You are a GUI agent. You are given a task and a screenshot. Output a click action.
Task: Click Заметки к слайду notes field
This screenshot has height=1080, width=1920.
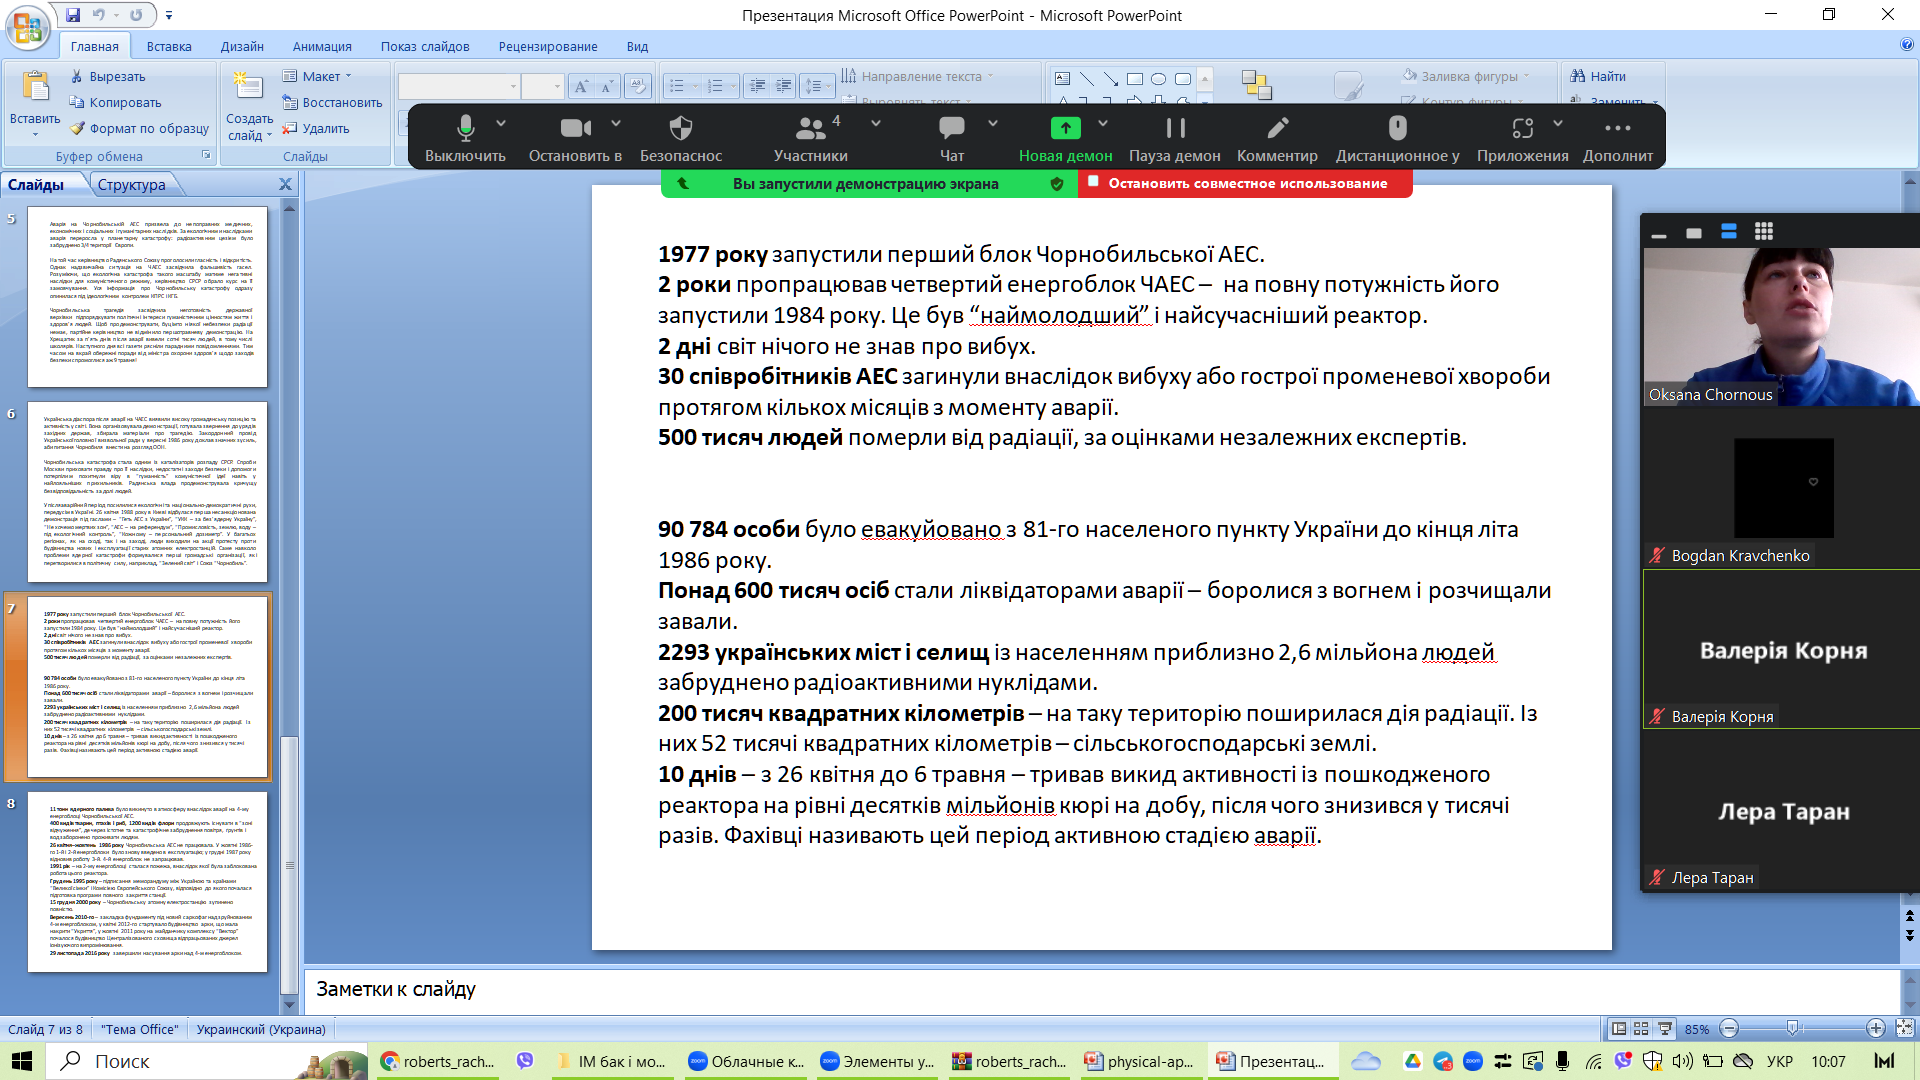1100,990
